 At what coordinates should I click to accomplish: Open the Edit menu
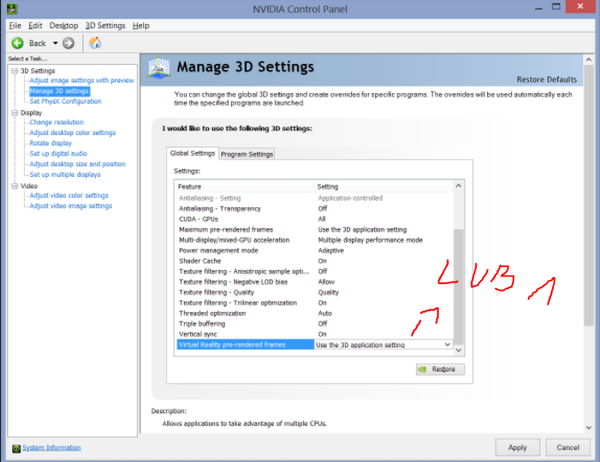(x=35, y=26)
